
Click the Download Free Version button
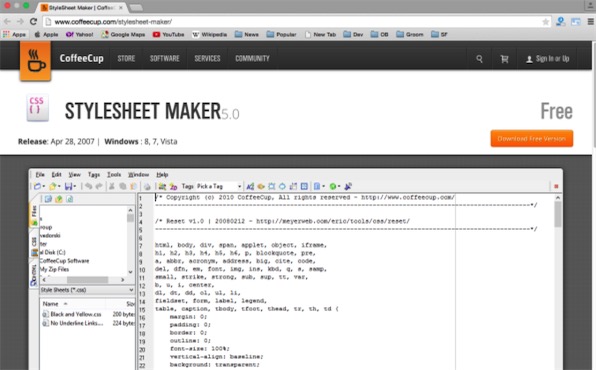pyautogui.click(x=531, y=138)
